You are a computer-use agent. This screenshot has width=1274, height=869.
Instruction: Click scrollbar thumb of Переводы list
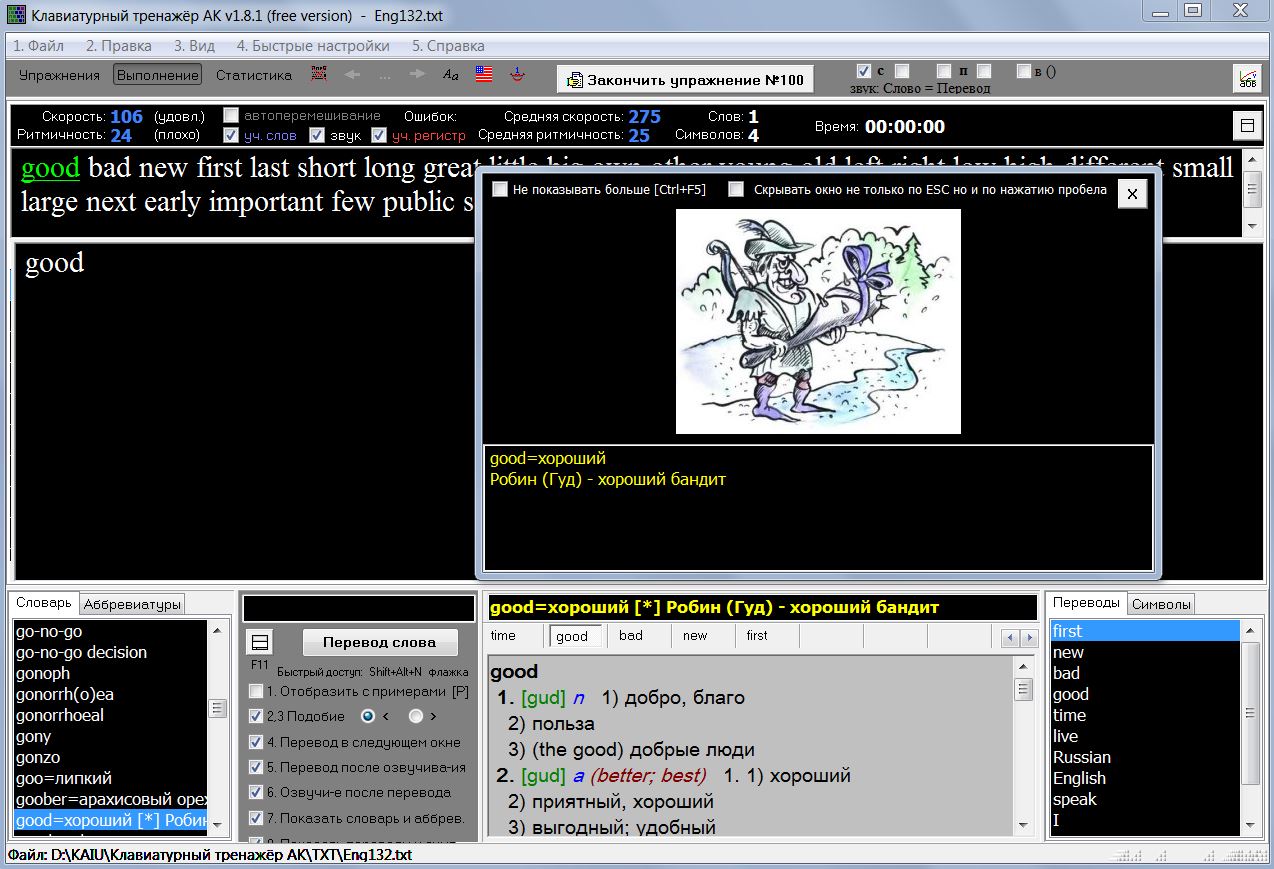point(1250,713)
